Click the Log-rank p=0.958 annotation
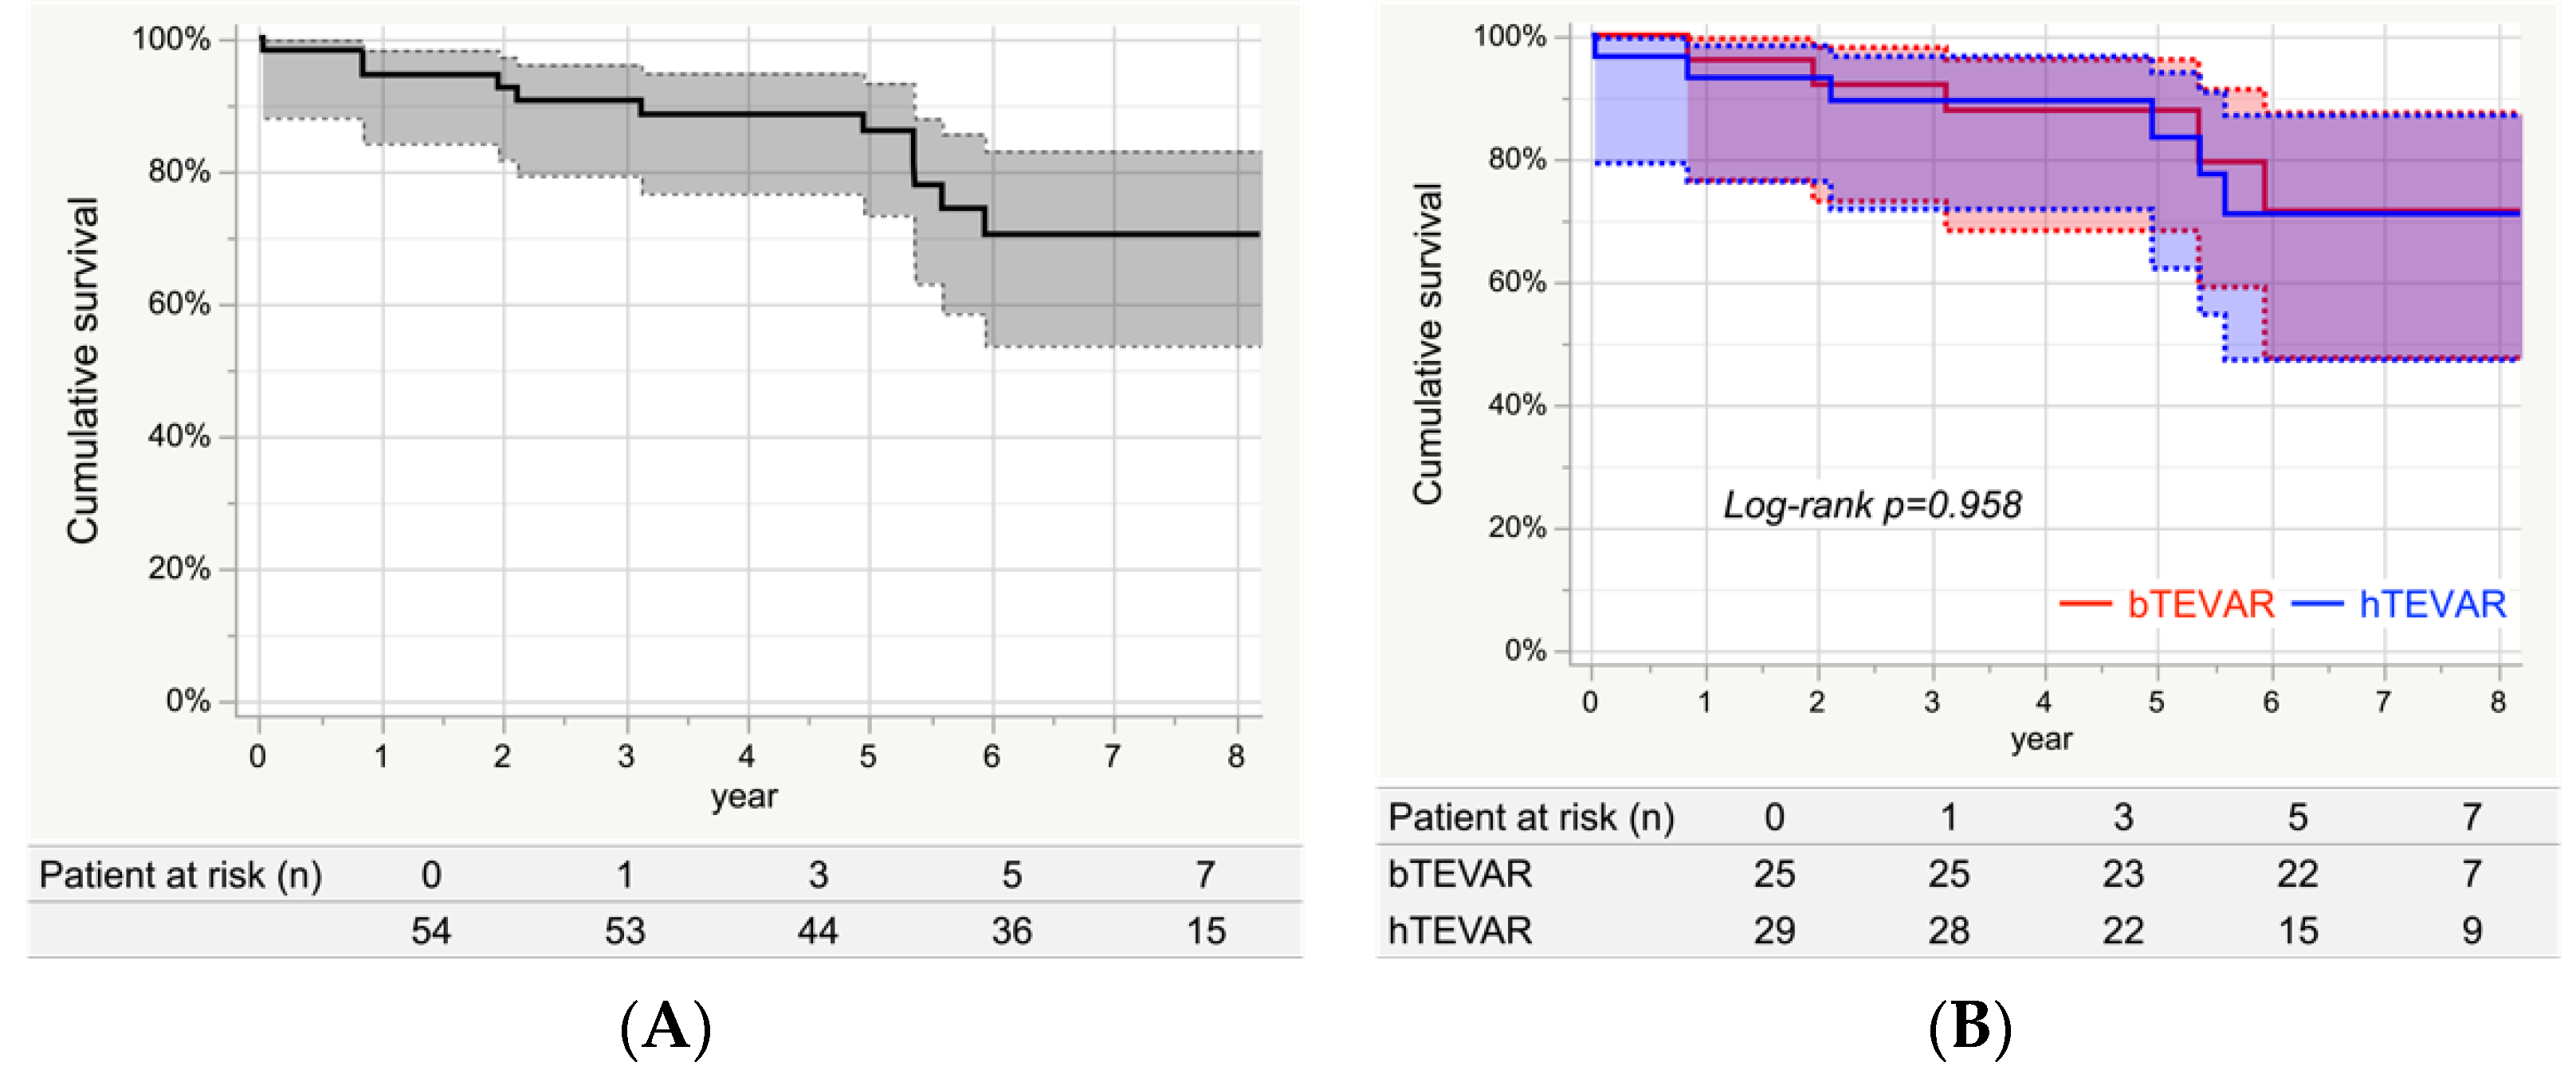The width and height of the screenshot is (2576, 1078). 1872,505
